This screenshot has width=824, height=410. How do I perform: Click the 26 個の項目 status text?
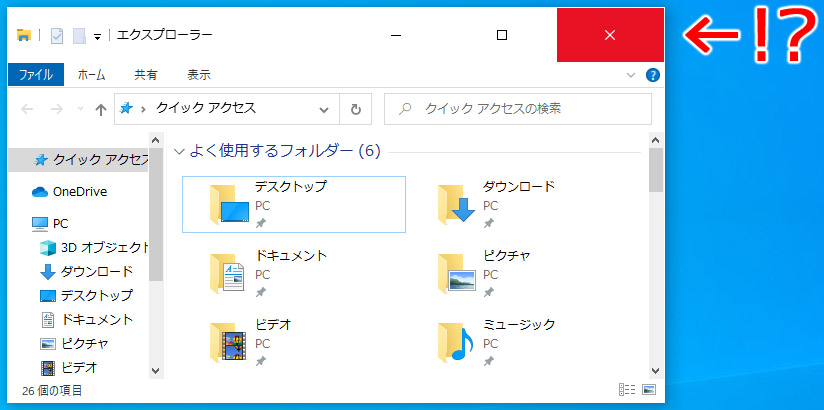point(52,391)
